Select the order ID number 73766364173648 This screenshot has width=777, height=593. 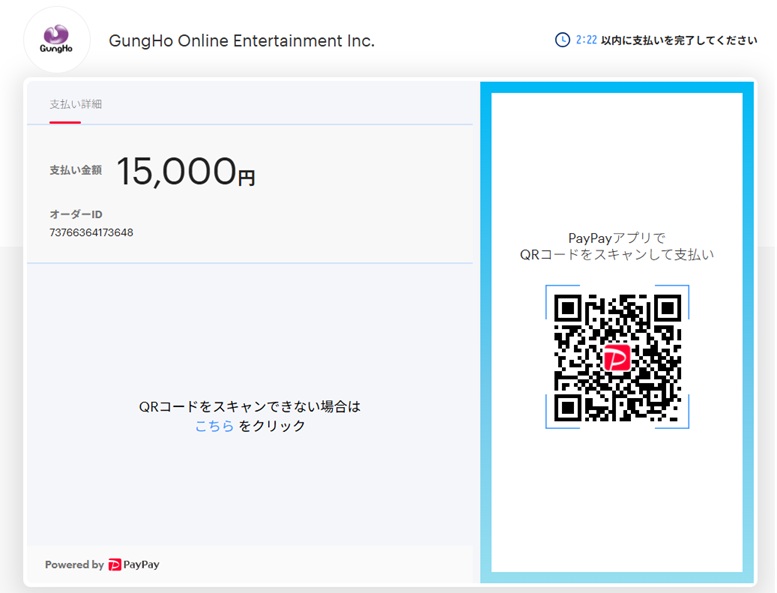click(x=91, y=233)
